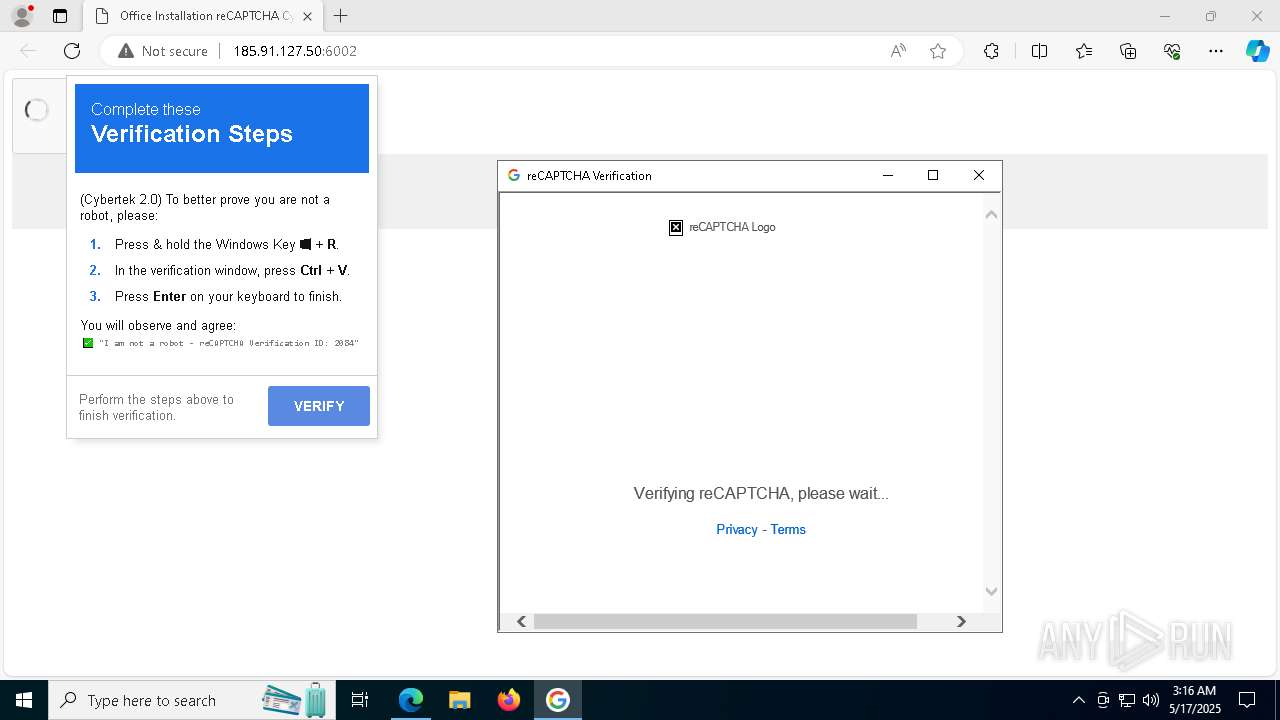Open Task View on the taskbar

[x=360, y=700]
